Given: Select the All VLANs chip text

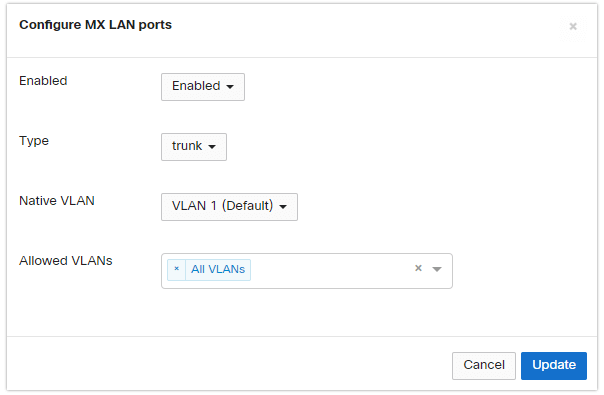Looking at the screenshot, I should 218,269.
